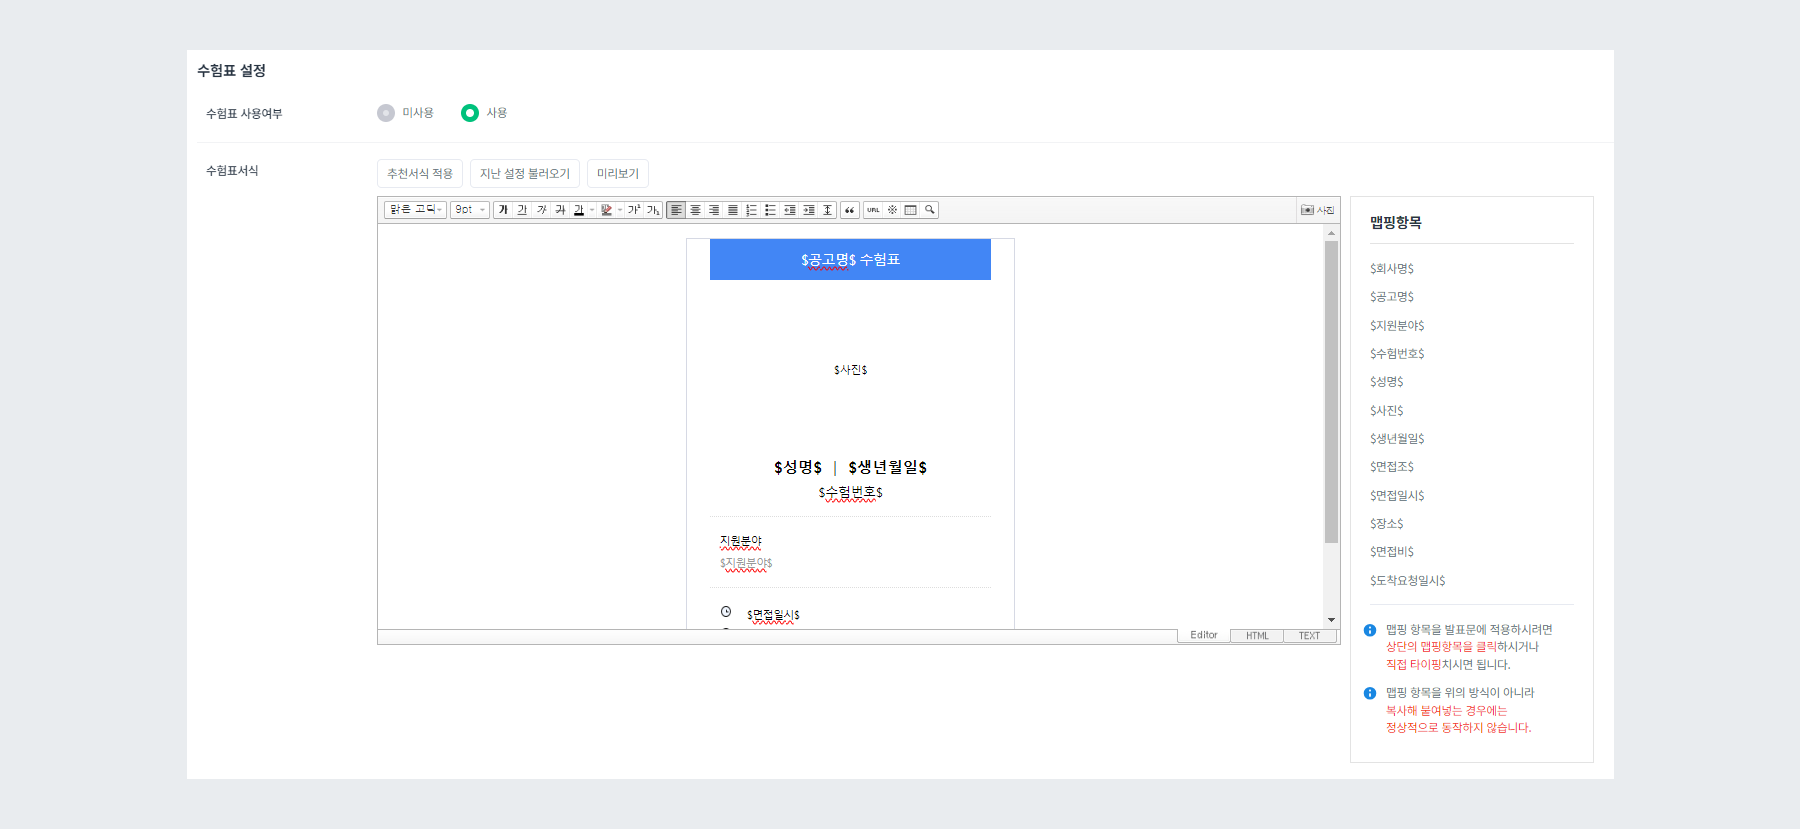Click 미리보기 preview button
The height and width of the screenshot is (829, 1800).
tap(618, 173)
